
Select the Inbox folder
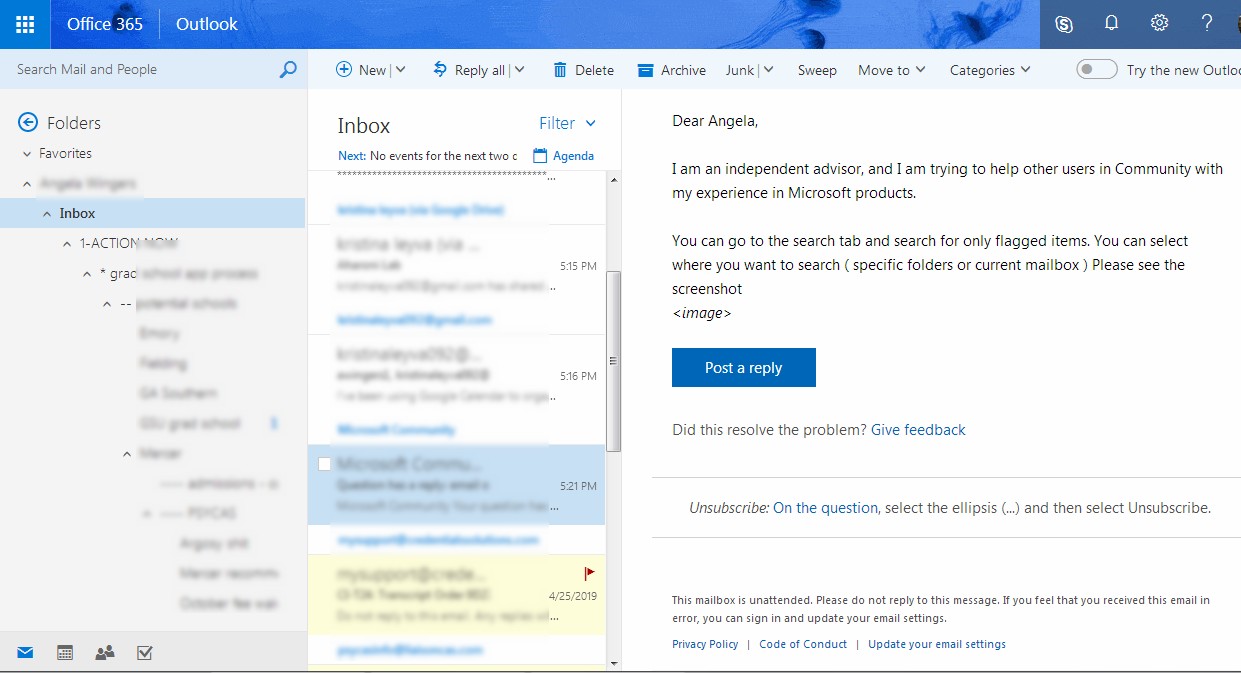coord(152,213)
